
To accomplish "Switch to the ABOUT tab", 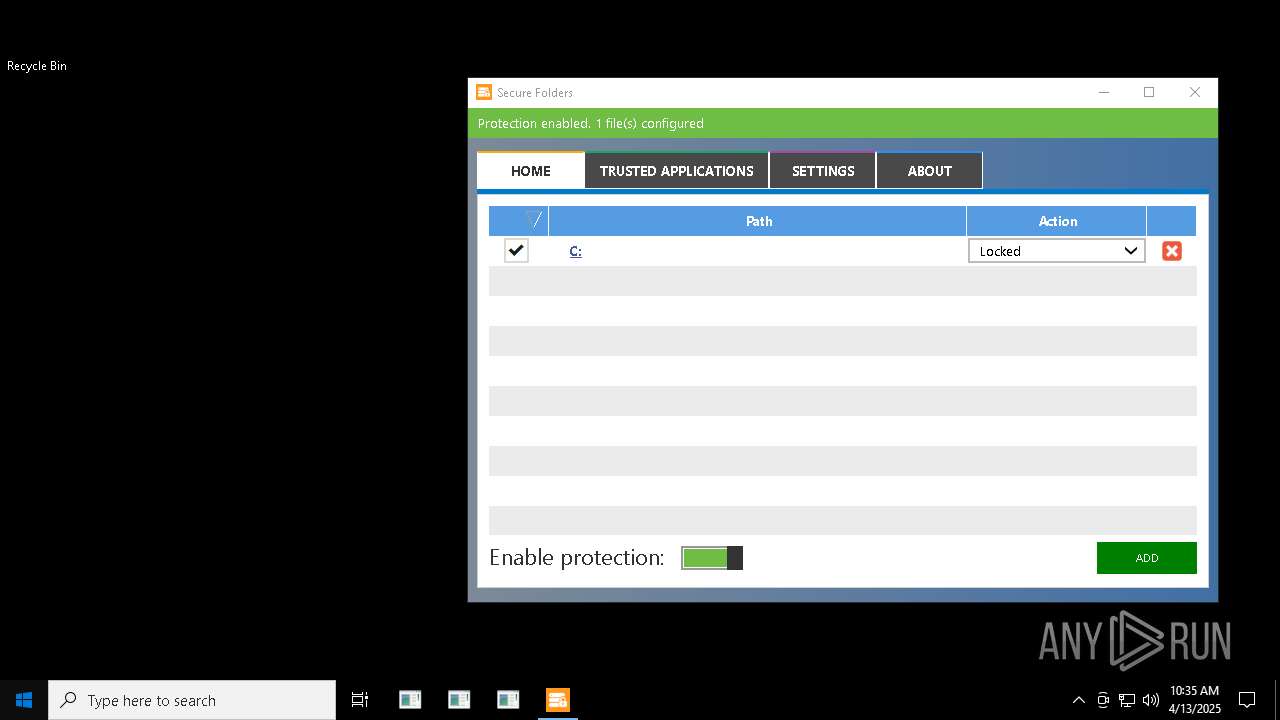I will [x=930, y=171].
